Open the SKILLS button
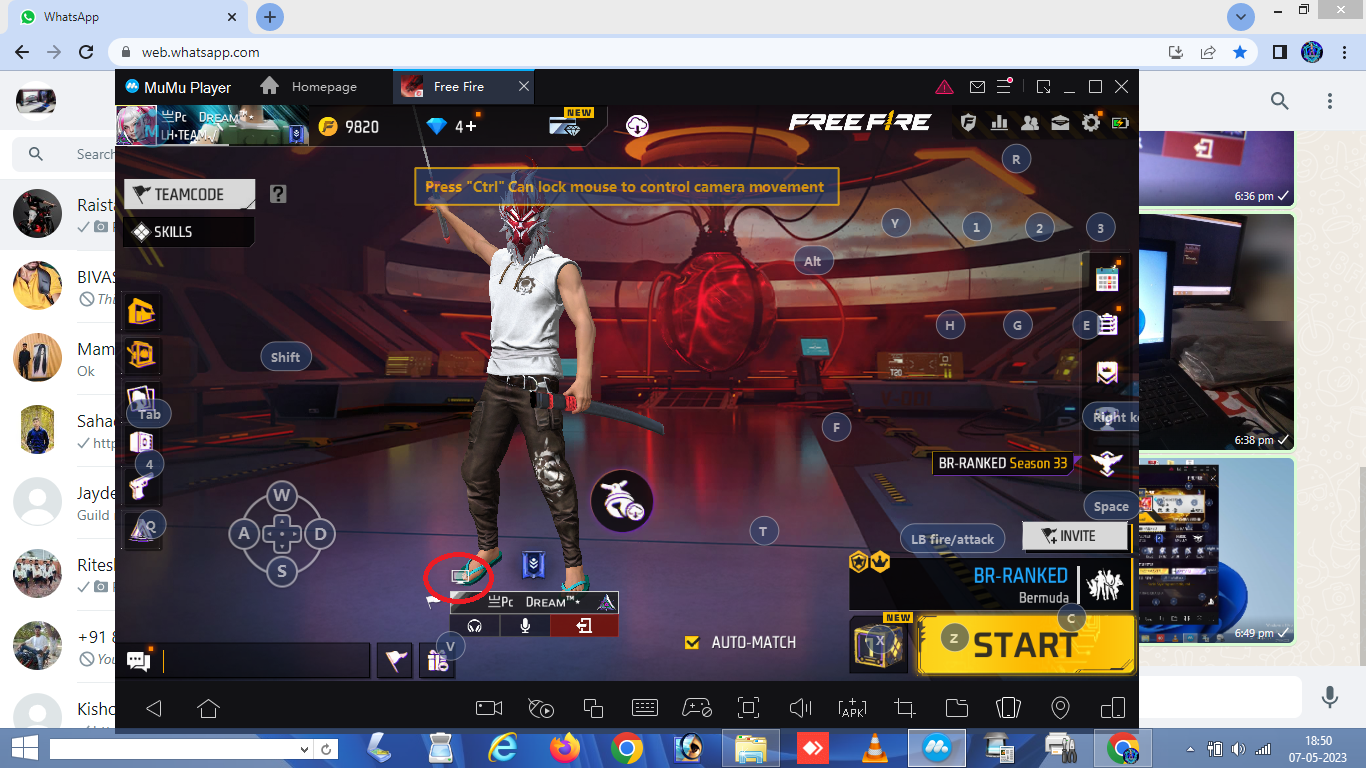1366x768 pixels. (188, 232)
